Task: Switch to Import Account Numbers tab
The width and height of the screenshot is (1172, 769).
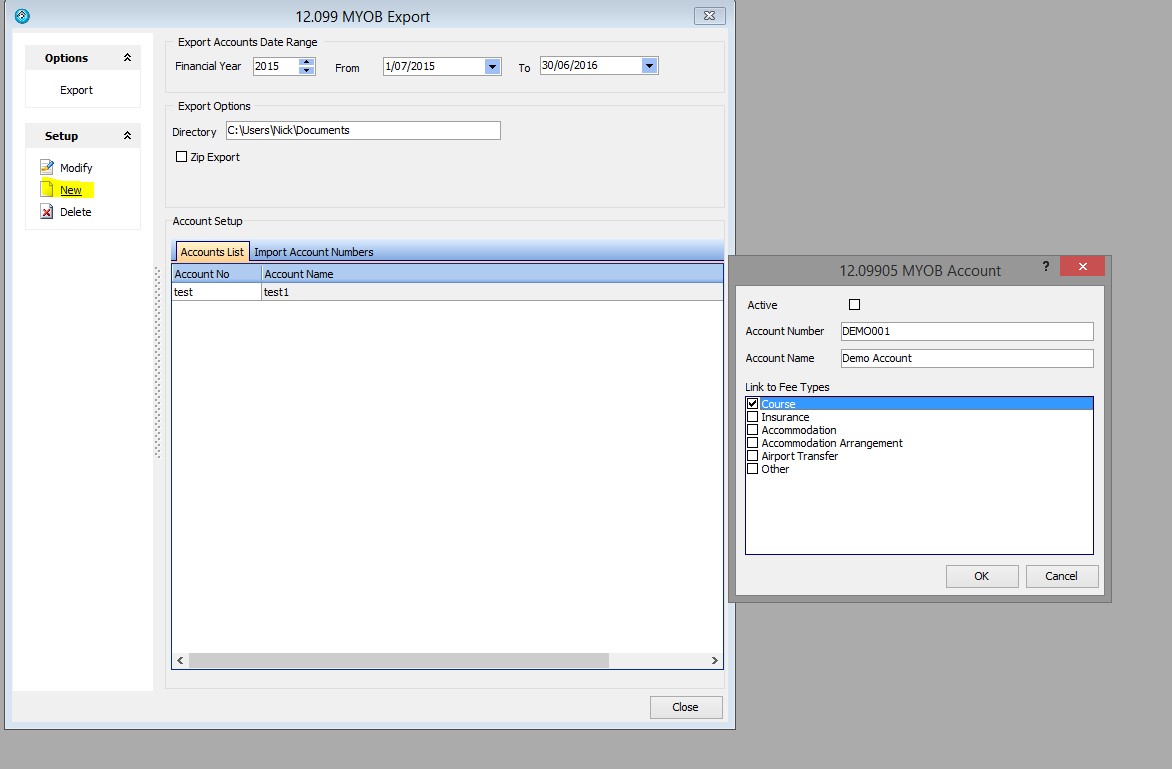Action: tap(314, 252)
